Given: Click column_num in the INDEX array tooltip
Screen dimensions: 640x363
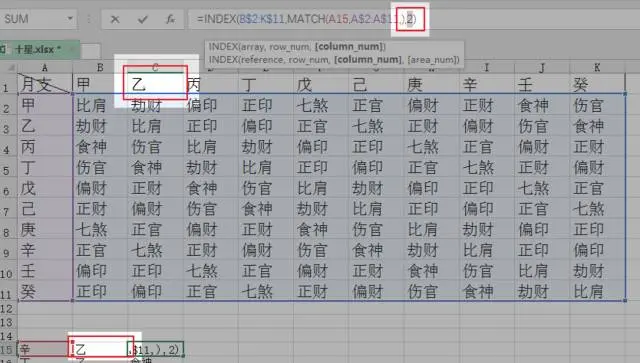Looking at the screenshot, I should [x=349, y=47].
